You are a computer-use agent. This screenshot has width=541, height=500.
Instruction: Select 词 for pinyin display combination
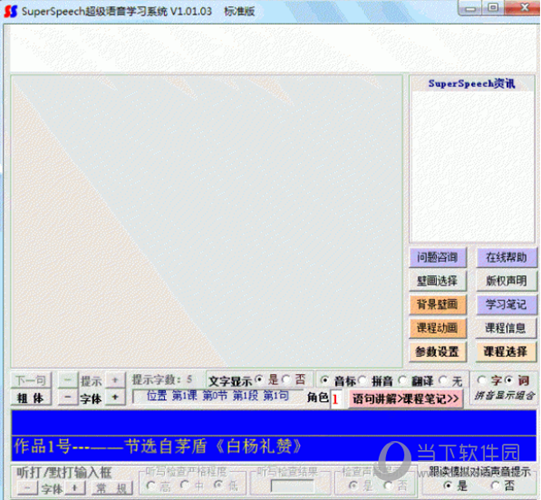tap(509, 380)
